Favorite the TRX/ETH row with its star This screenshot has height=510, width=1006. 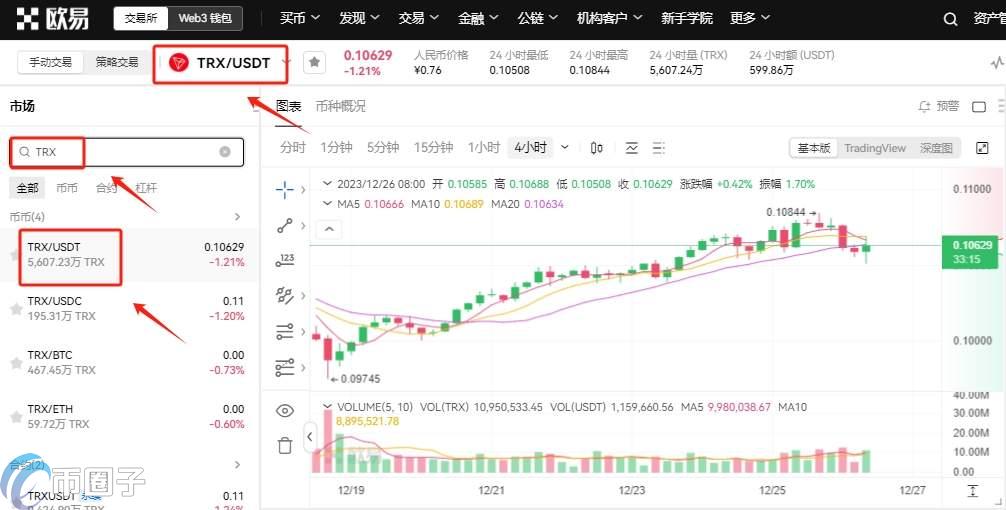click(x=16, y=417)
